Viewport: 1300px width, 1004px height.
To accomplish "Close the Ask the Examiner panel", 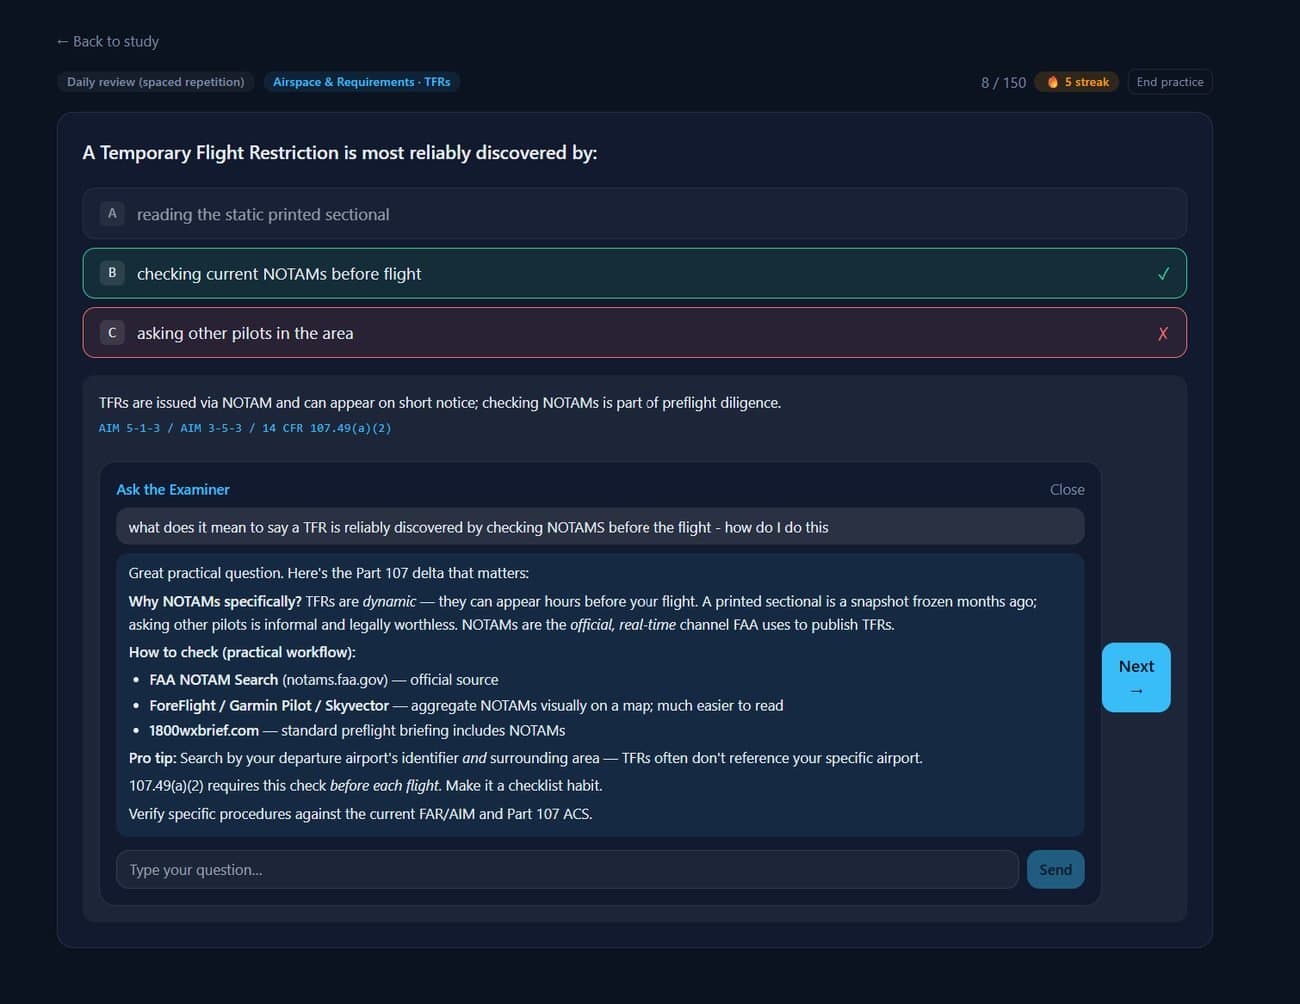I will [1067, 489].
